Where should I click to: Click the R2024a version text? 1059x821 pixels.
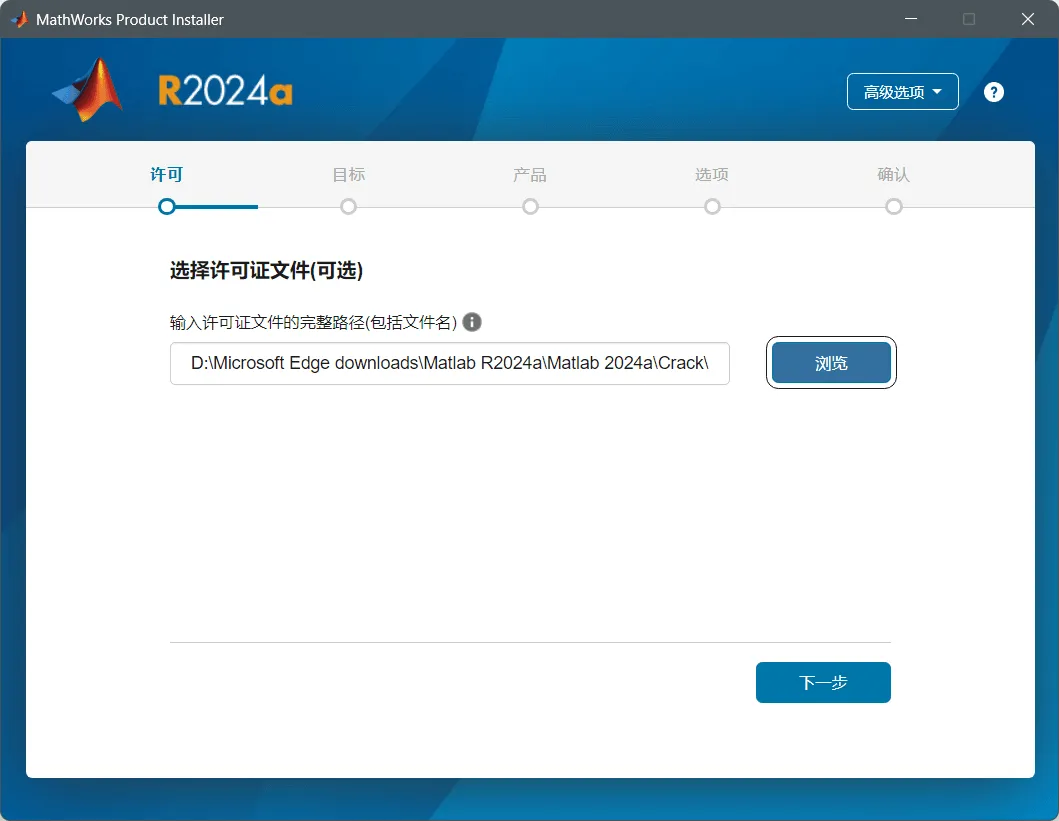click(225, 91)
